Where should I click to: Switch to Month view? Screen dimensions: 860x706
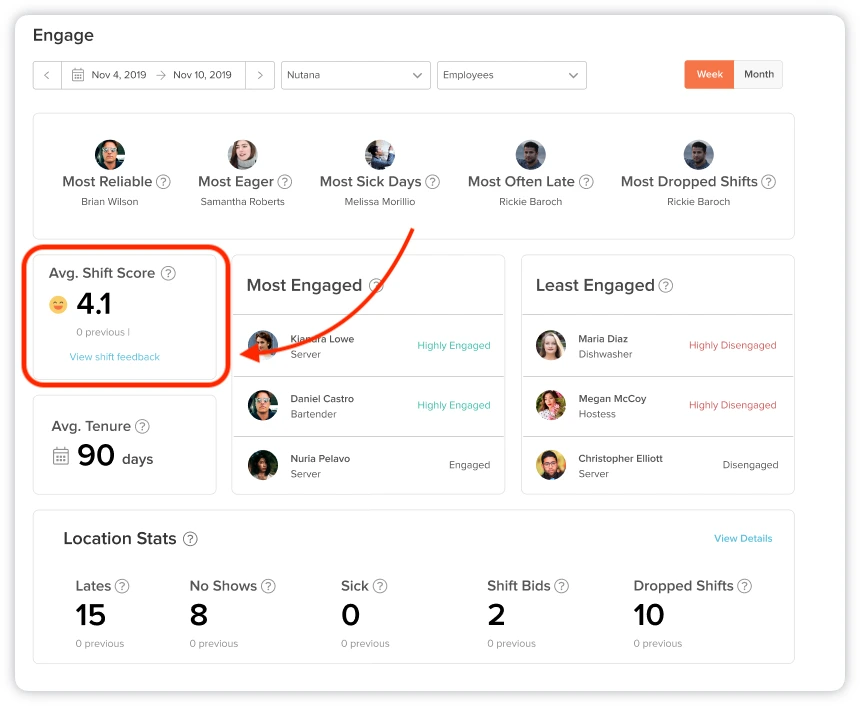click(758, 75)
